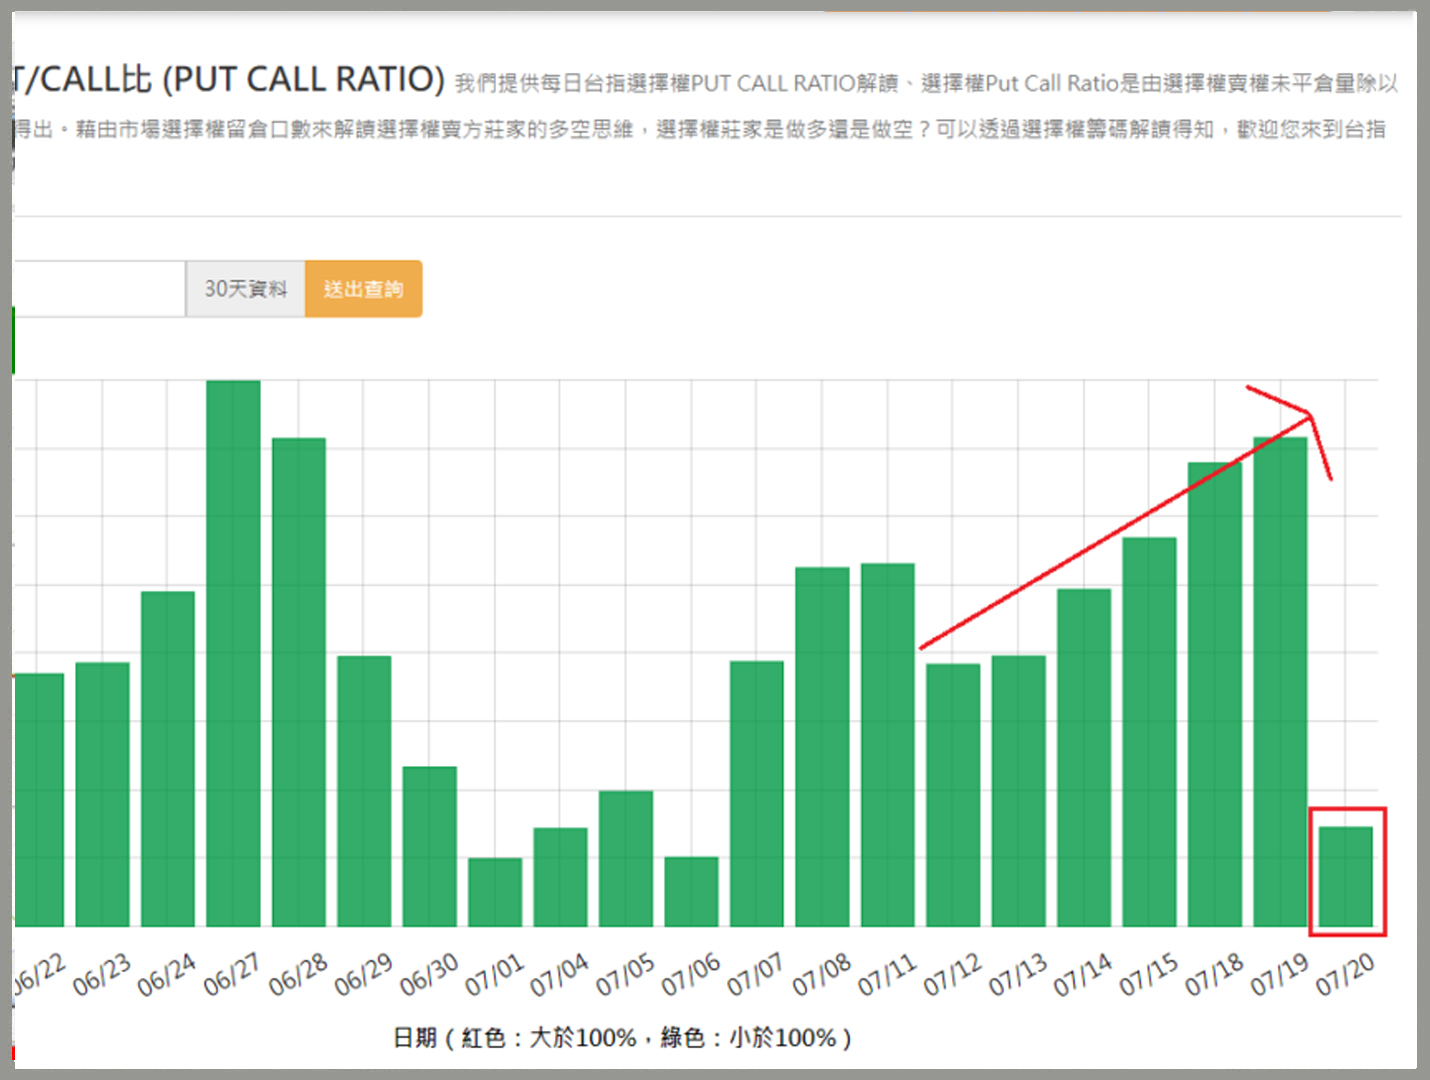Click the 06/27 tallest bar

click(x=233, y=653)
